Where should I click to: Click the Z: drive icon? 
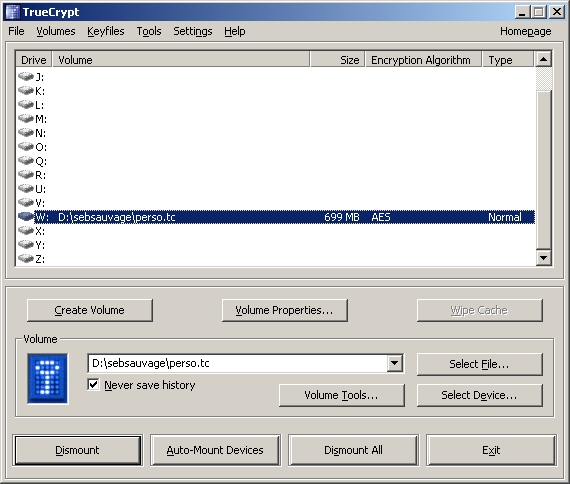click(26, 258)
